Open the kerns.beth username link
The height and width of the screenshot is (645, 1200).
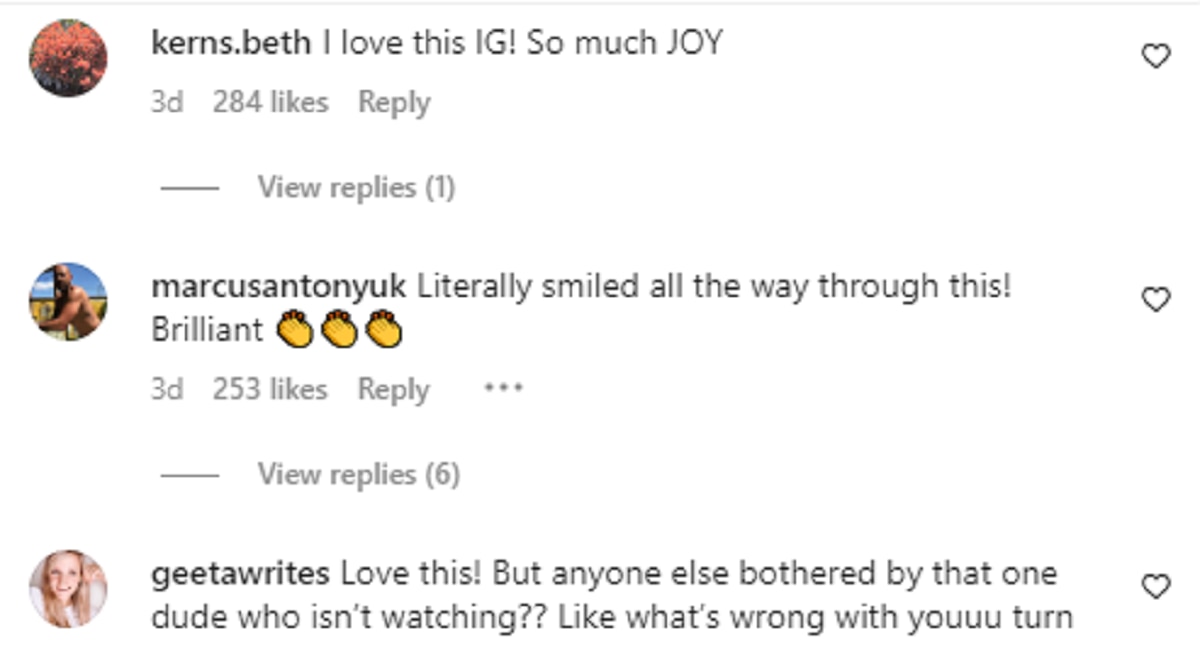tap(231, 43)
